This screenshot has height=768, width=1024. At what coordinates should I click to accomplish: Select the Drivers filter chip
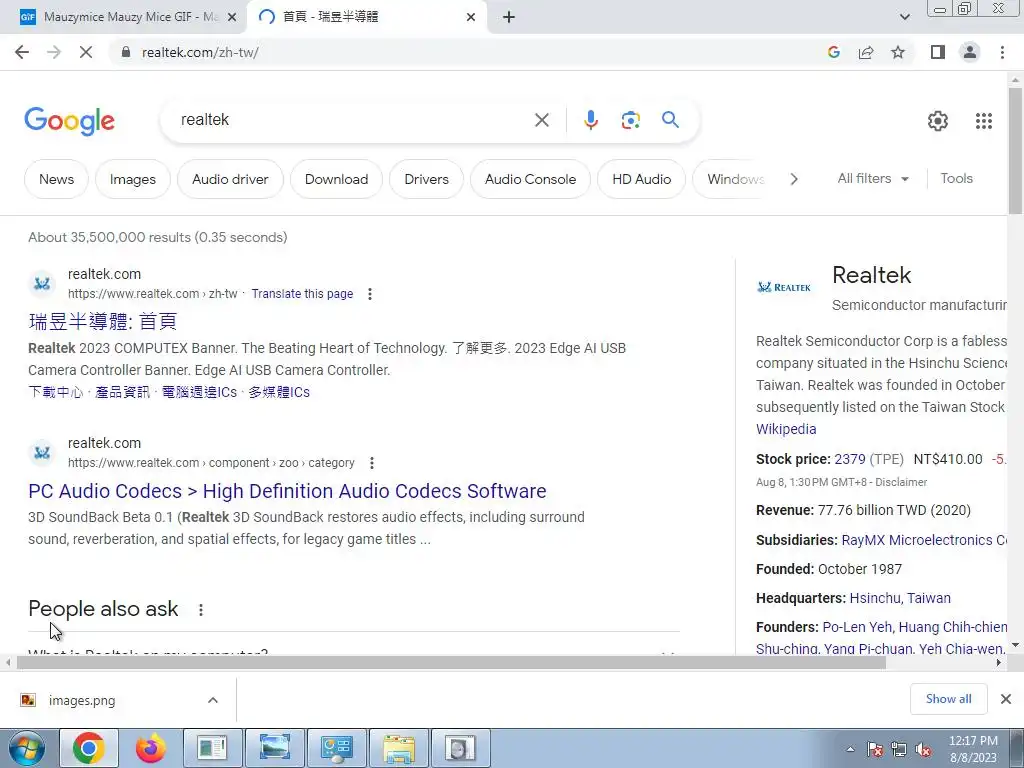pyautogui.click(x=426, y=179)
